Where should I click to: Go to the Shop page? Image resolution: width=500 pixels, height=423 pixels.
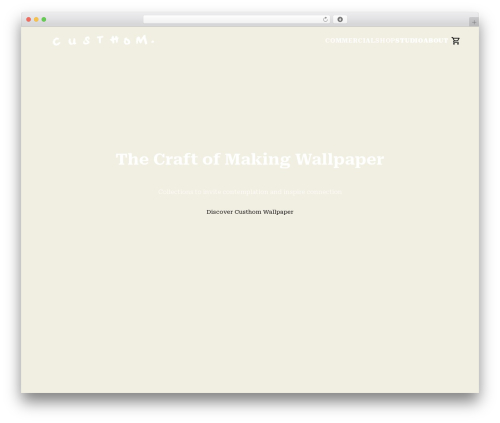coord(385,41)
